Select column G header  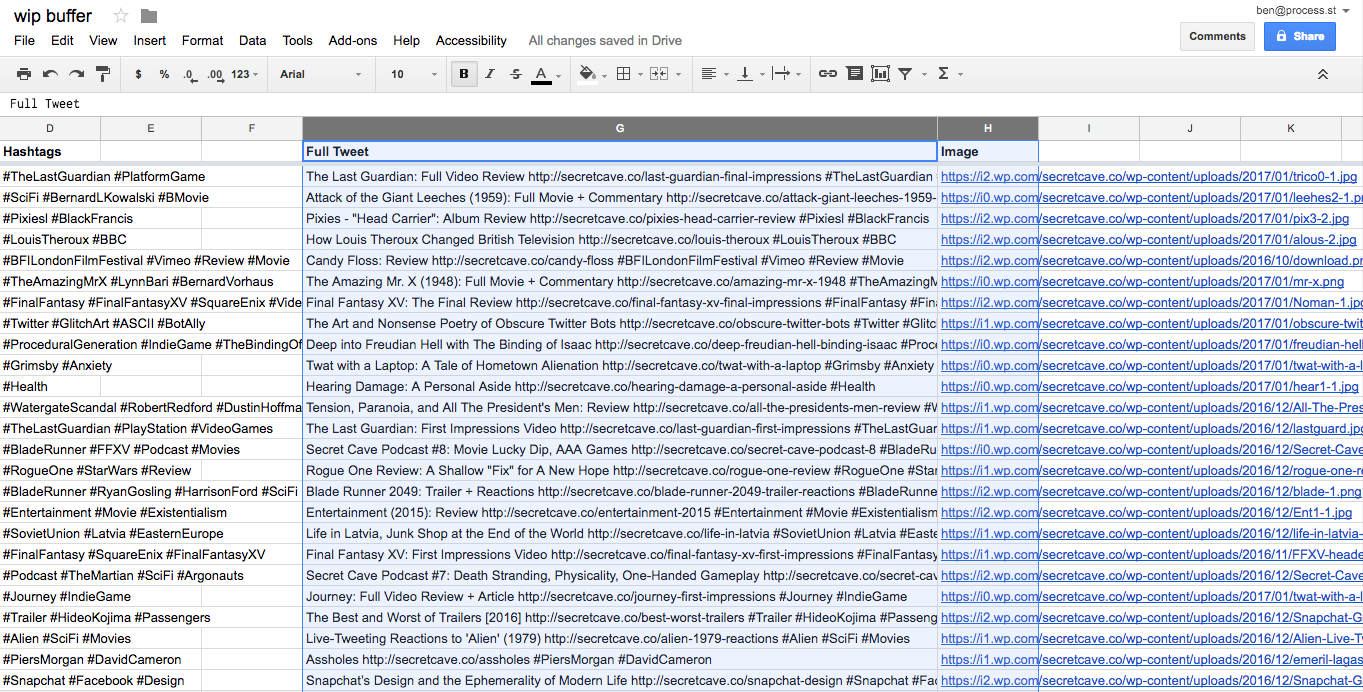tap(620, 128)
